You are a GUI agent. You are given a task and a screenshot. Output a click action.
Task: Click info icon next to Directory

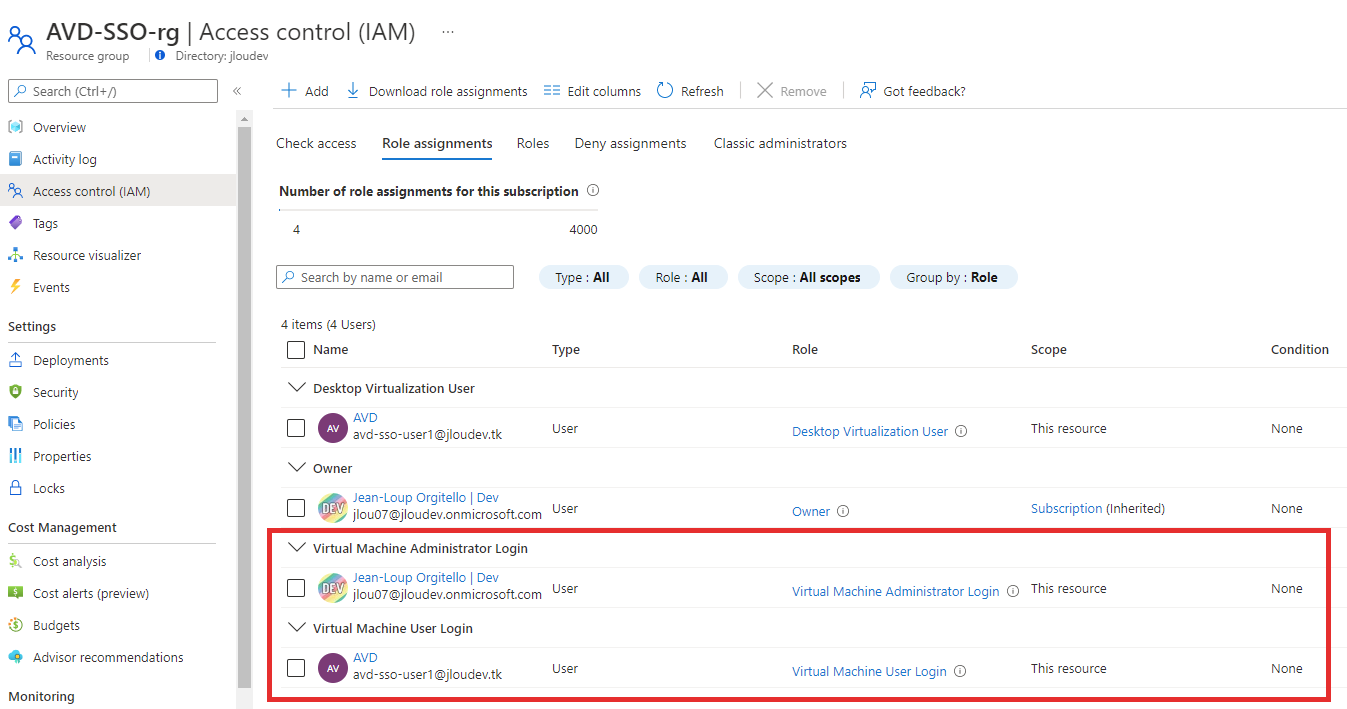pos(160,56)
